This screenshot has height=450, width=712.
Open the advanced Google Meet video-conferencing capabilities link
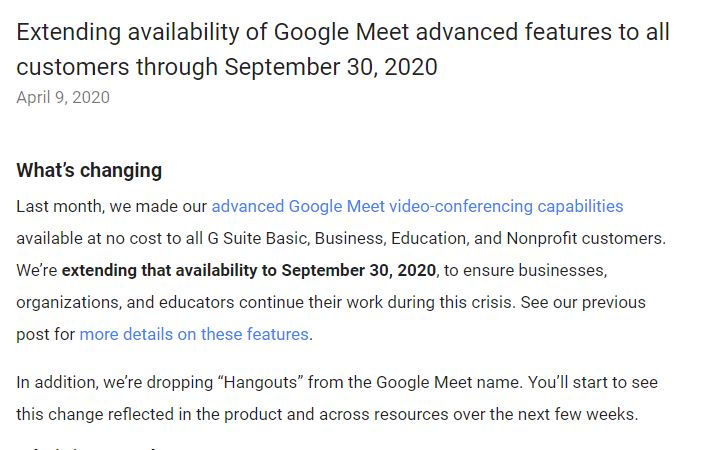pyautogui.click(x=417, y=207)
